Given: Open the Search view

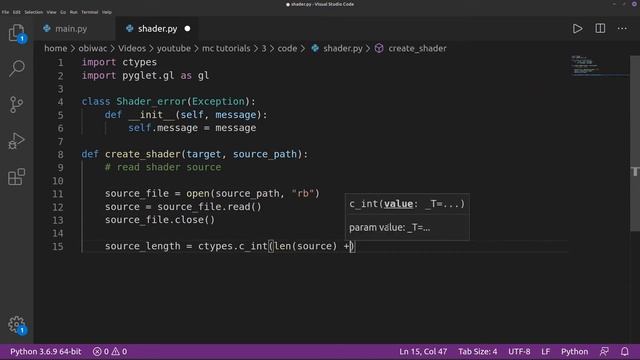Looking at the screenshot, I should (x=16, y=68).
